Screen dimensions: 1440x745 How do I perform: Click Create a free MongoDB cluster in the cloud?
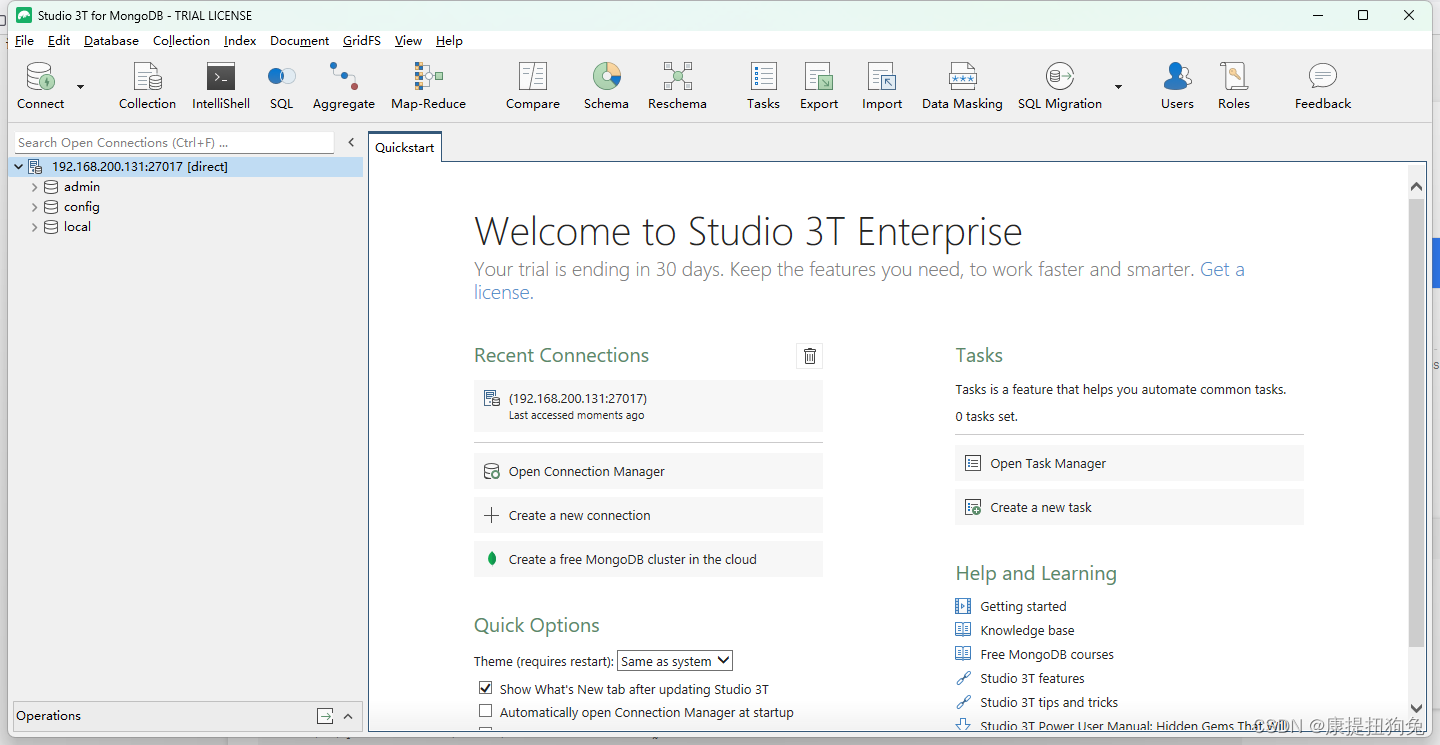click(648, 559)
